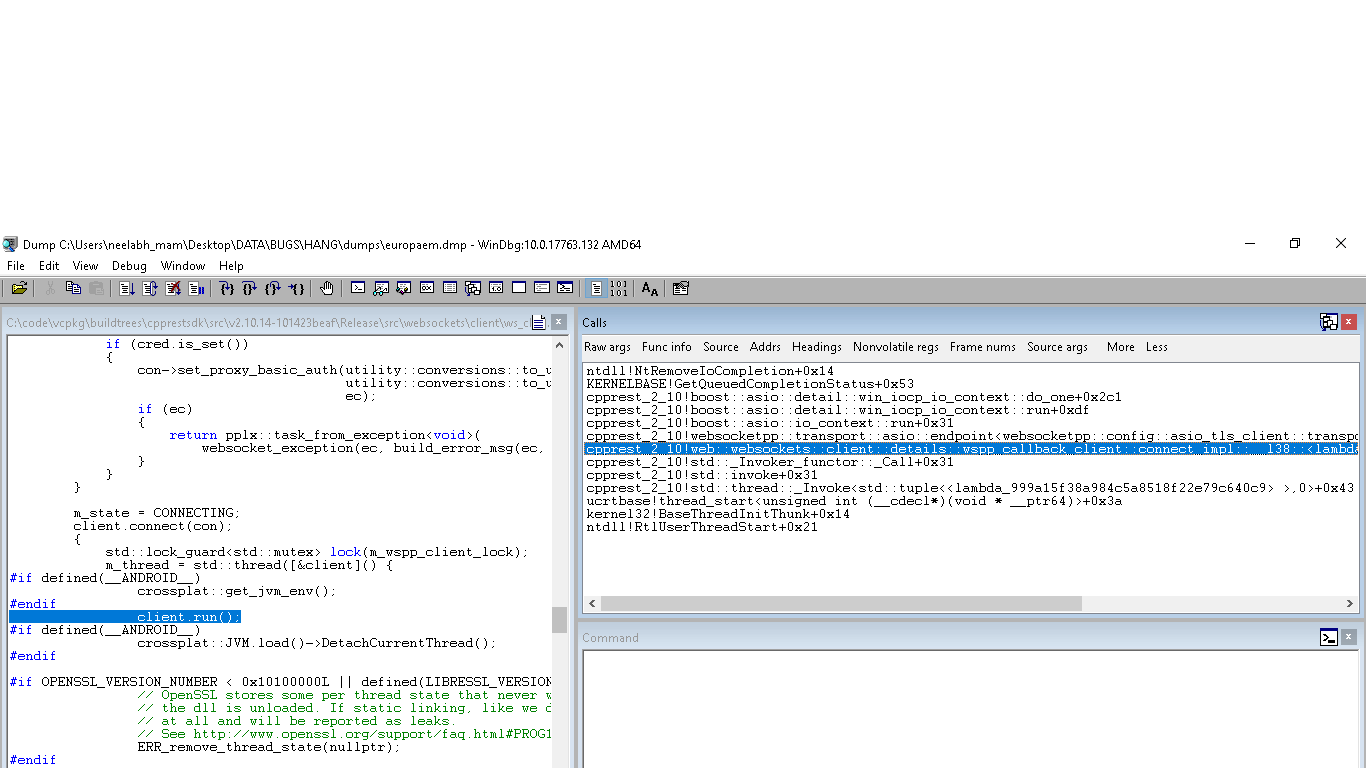
Task: Click the Less button in Calls pane
Action: pos(1156,347)
